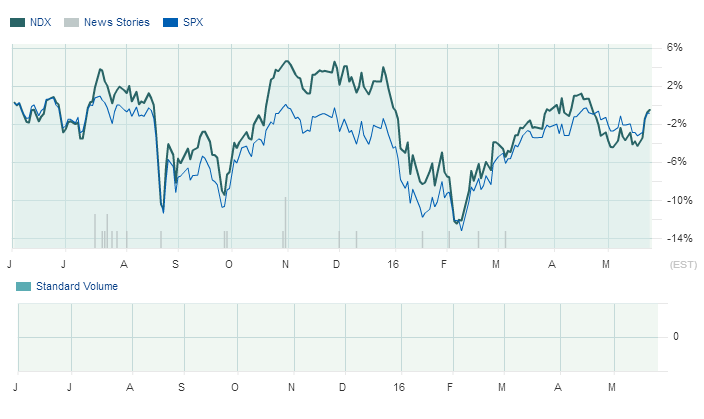
Task: Click the (EST) timezone label
Action: click(682, 265)
